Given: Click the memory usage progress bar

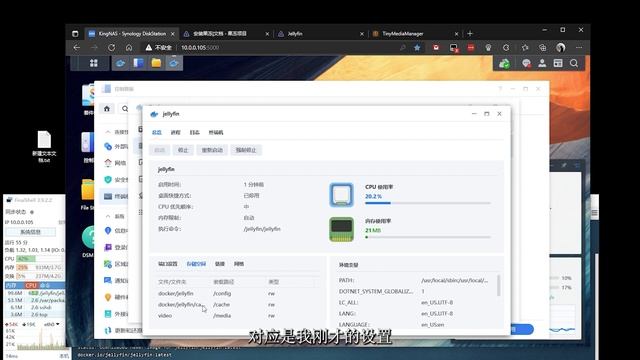Looking at the screenshot, I should pyautogui.click(x=427, y=237).
